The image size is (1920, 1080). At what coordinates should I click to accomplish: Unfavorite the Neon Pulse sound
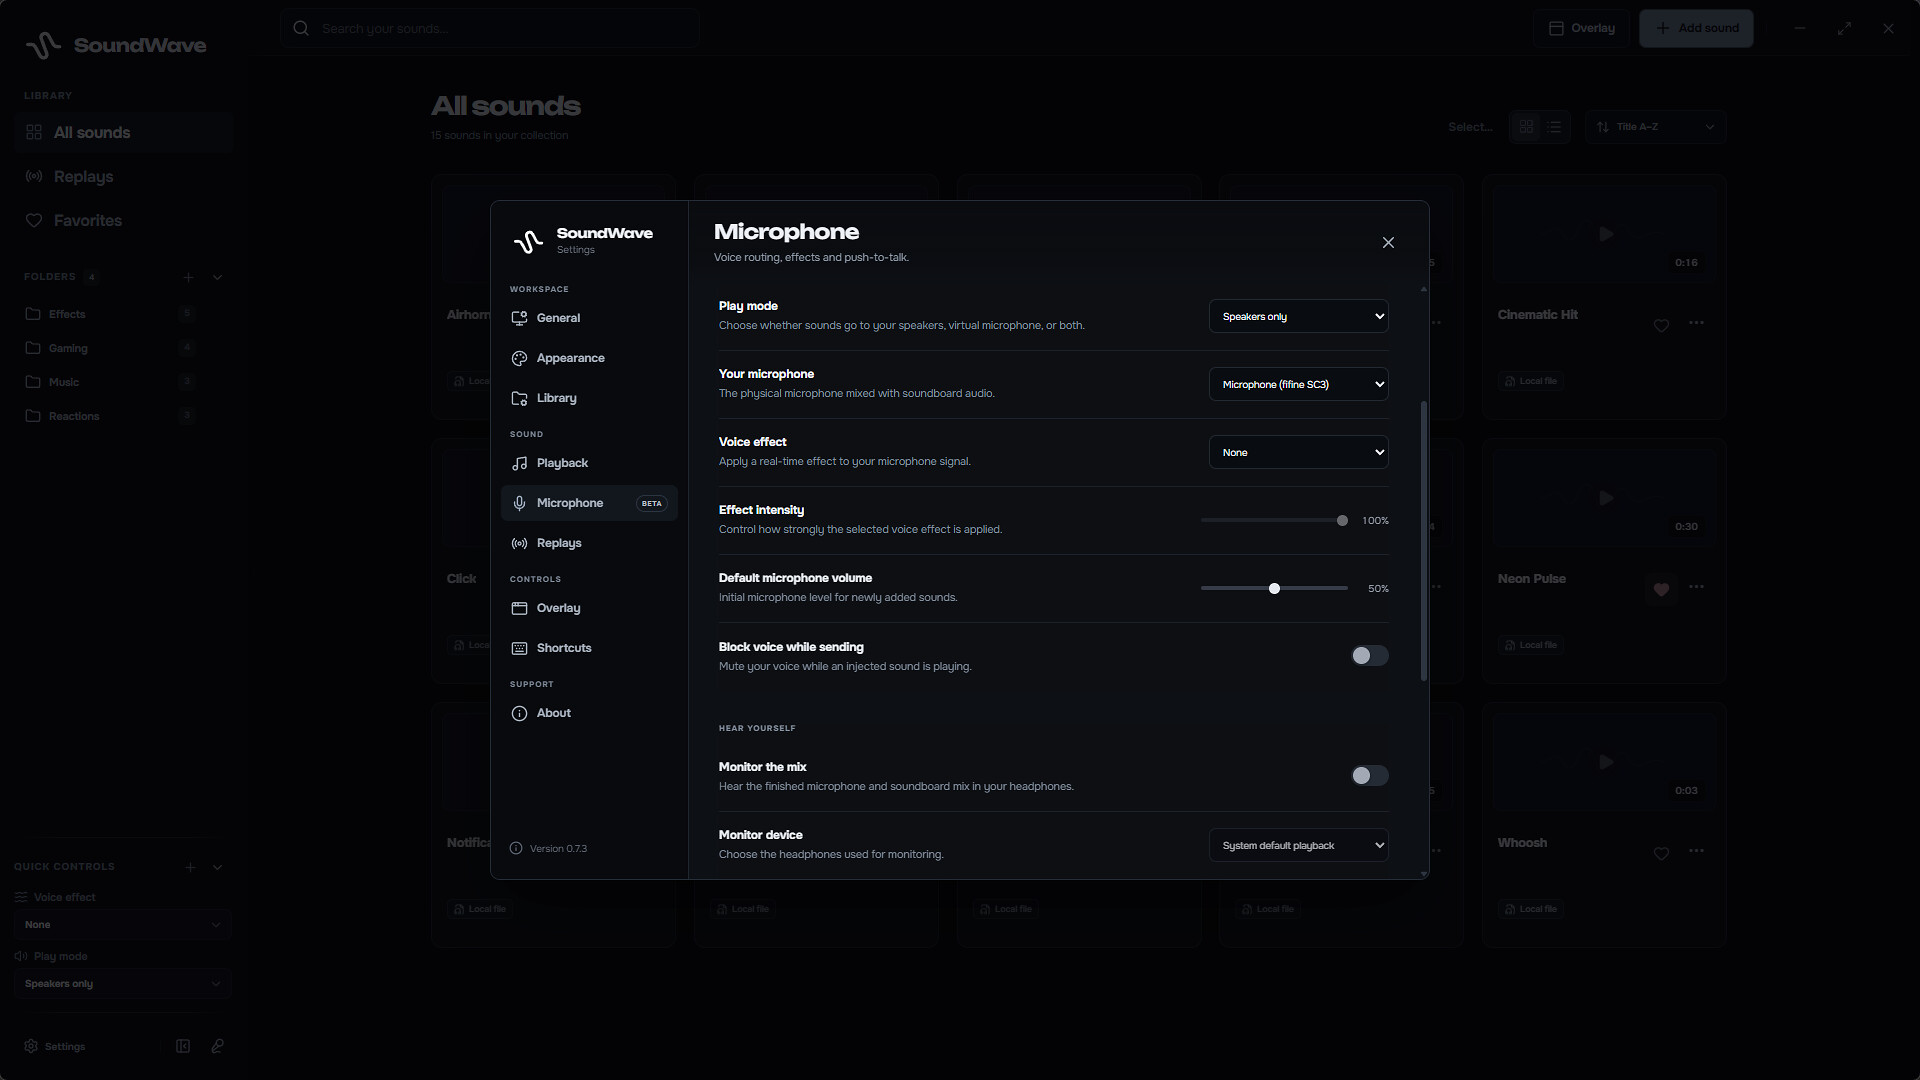click(1661, 589)
